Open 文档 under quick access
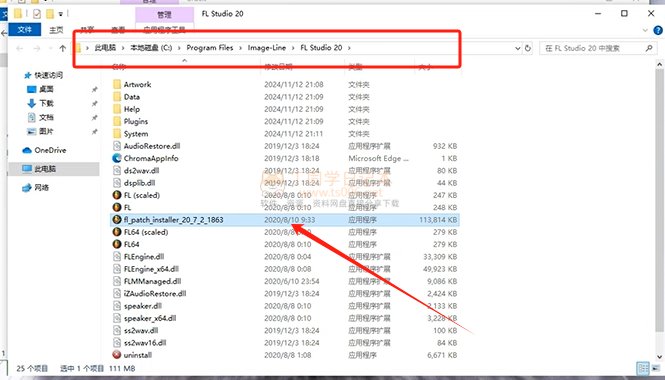Viewport: 665px width, 380px height. (x=46, y=117)
